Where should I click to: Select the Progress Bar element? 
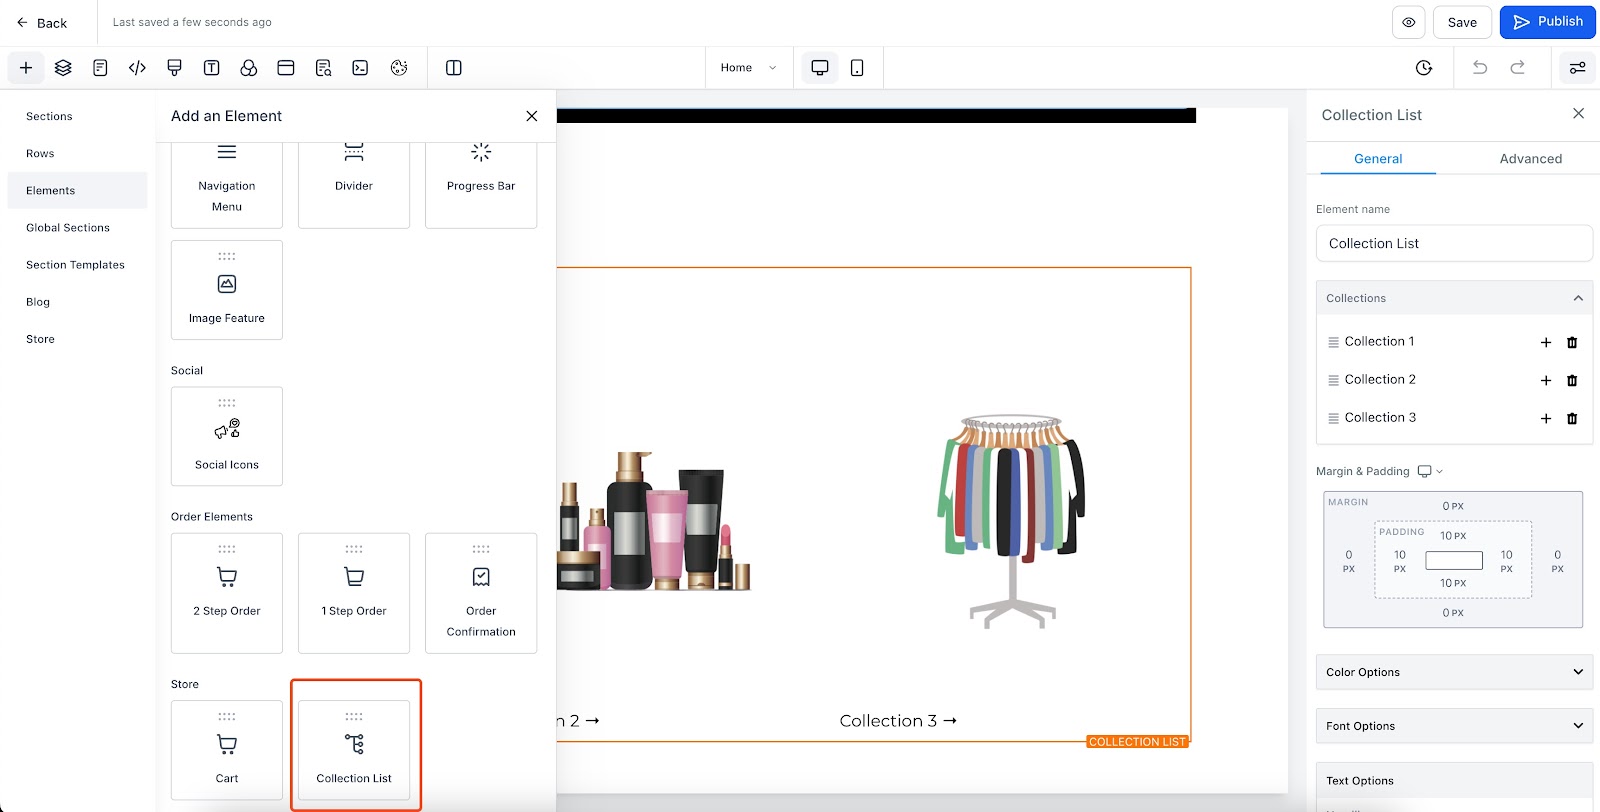[x=481, y=185]
